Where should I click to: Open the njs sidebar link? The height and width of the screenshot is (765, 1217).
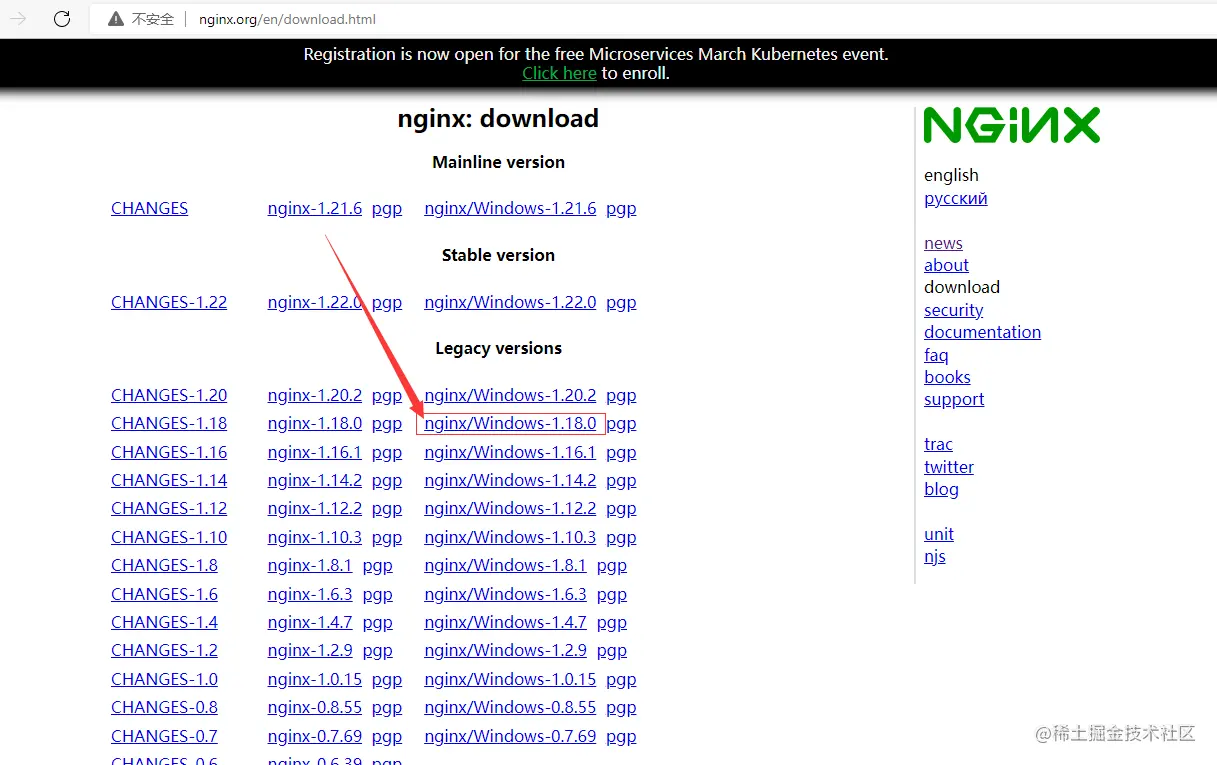point(935,557)
